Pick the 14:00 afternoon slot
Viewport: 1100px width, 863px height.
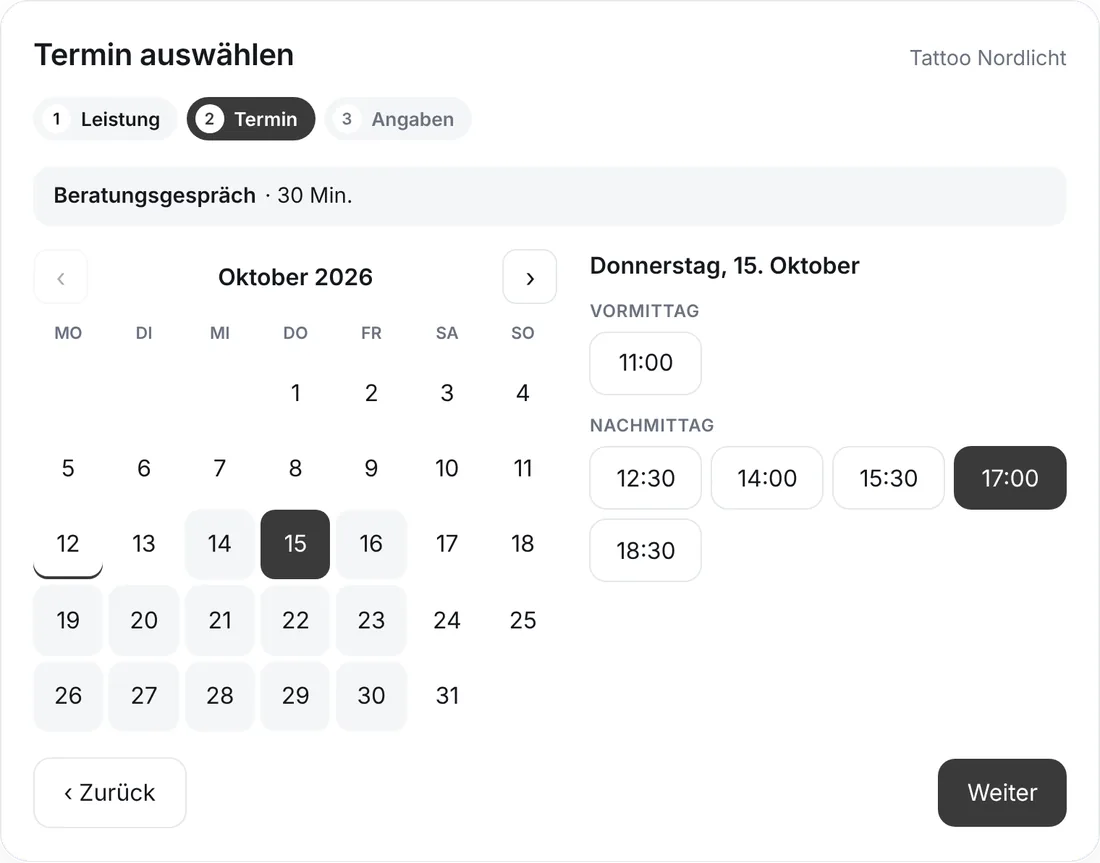(x=767, y=478)
